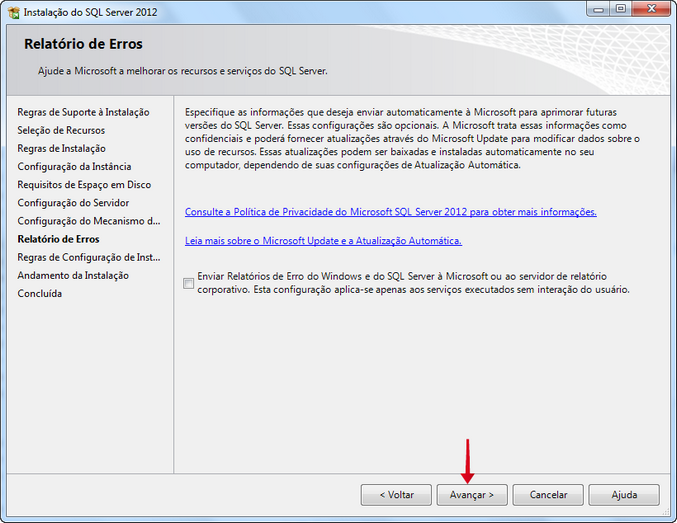Open help via the Ajuda button

tap(624, 494)
